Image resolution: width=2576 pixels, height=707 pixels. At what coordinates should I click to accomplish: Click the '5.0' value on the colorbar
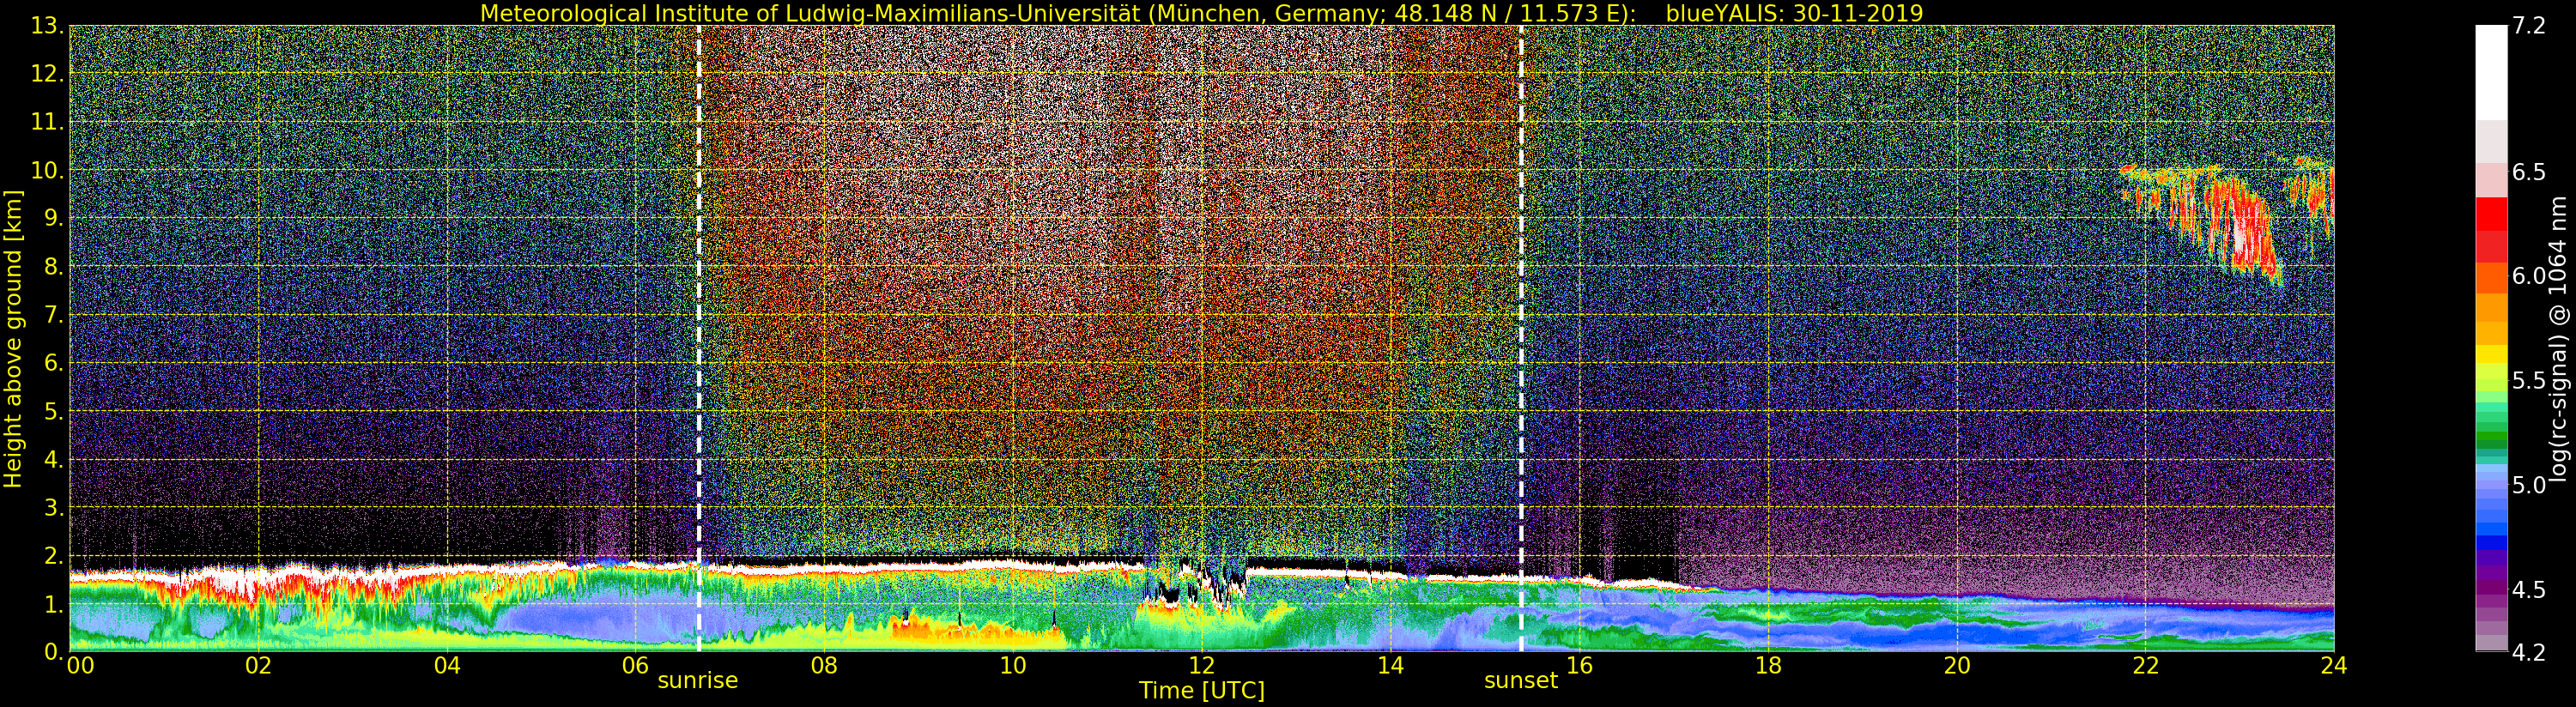click(2529, 485)
